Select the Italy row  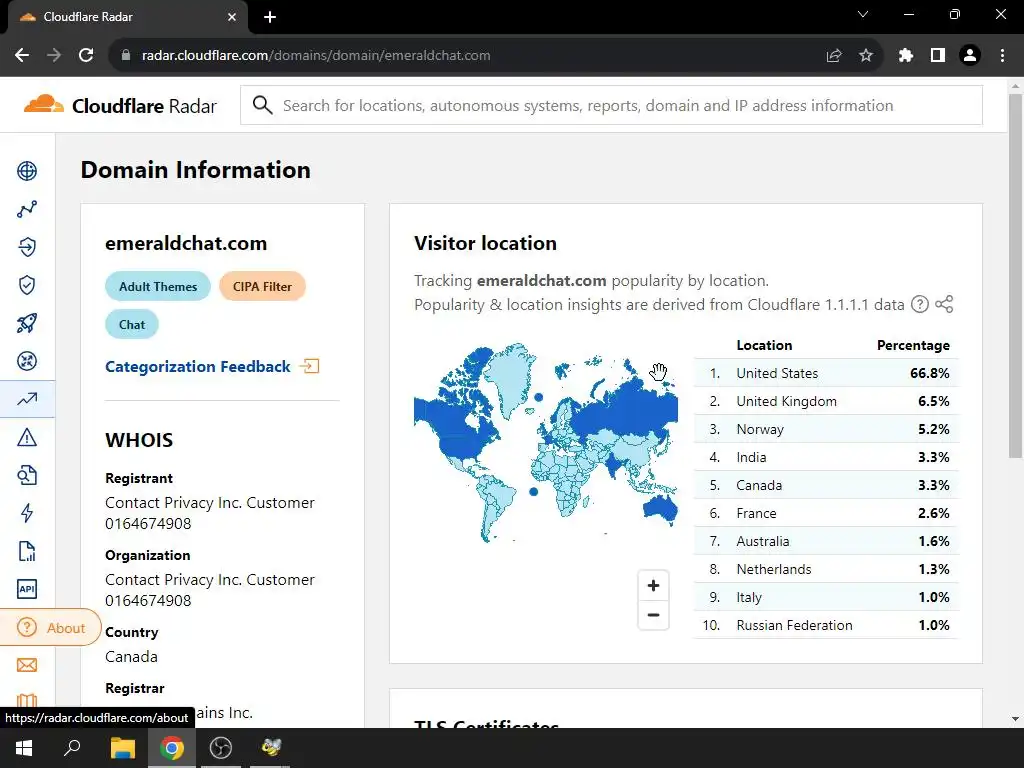click(826, 598)
